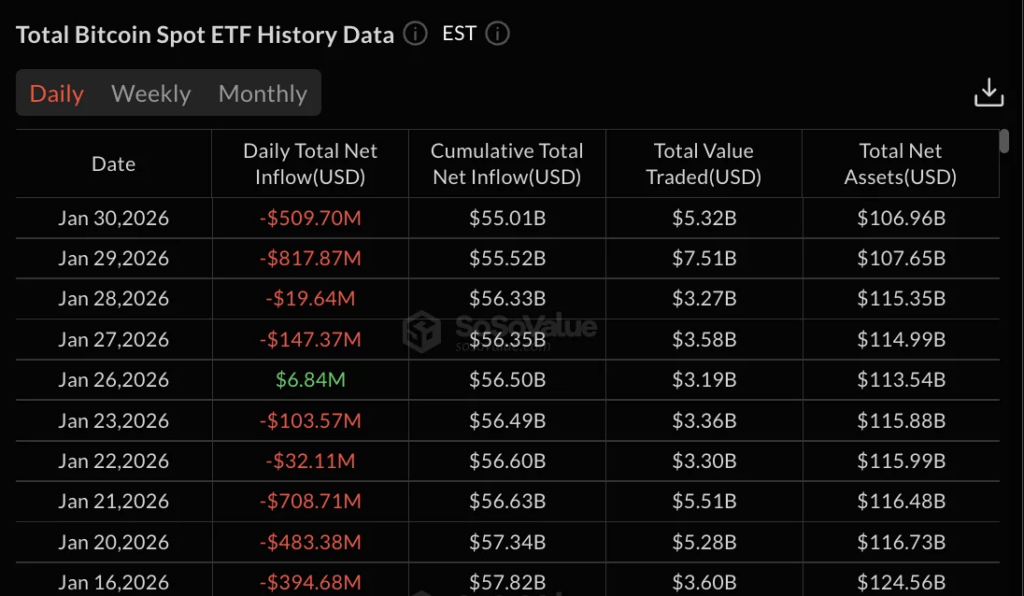The image size is (1024, 596).
Task: Click the Cumulative Total Net Inflow header
Action: 506,163
